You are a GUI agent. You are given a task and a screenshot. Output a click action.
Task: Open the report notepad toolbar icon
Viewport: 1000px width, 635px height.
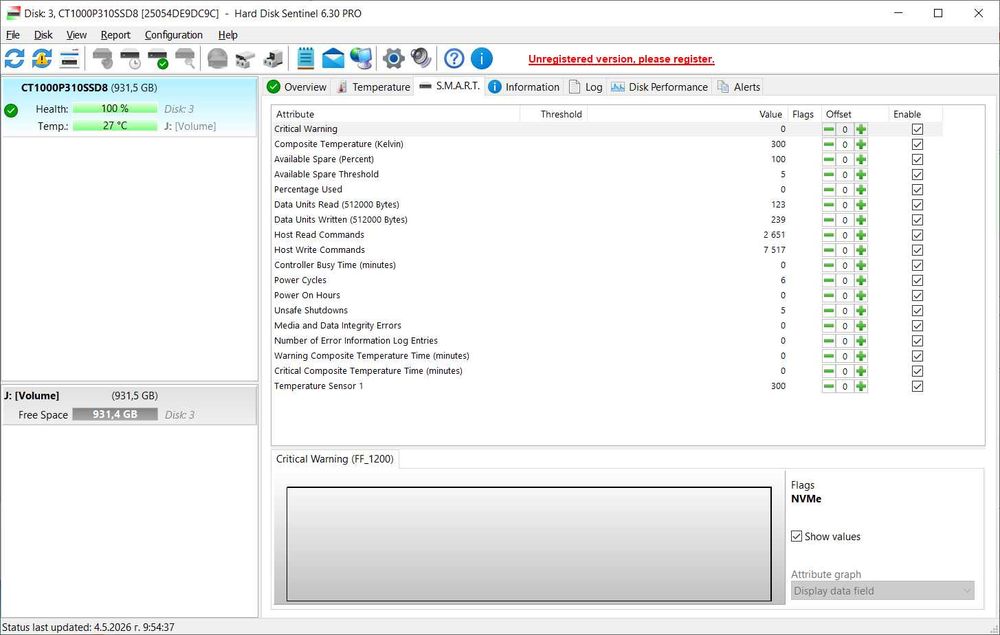pyautogui.click(x=305, y=59)
